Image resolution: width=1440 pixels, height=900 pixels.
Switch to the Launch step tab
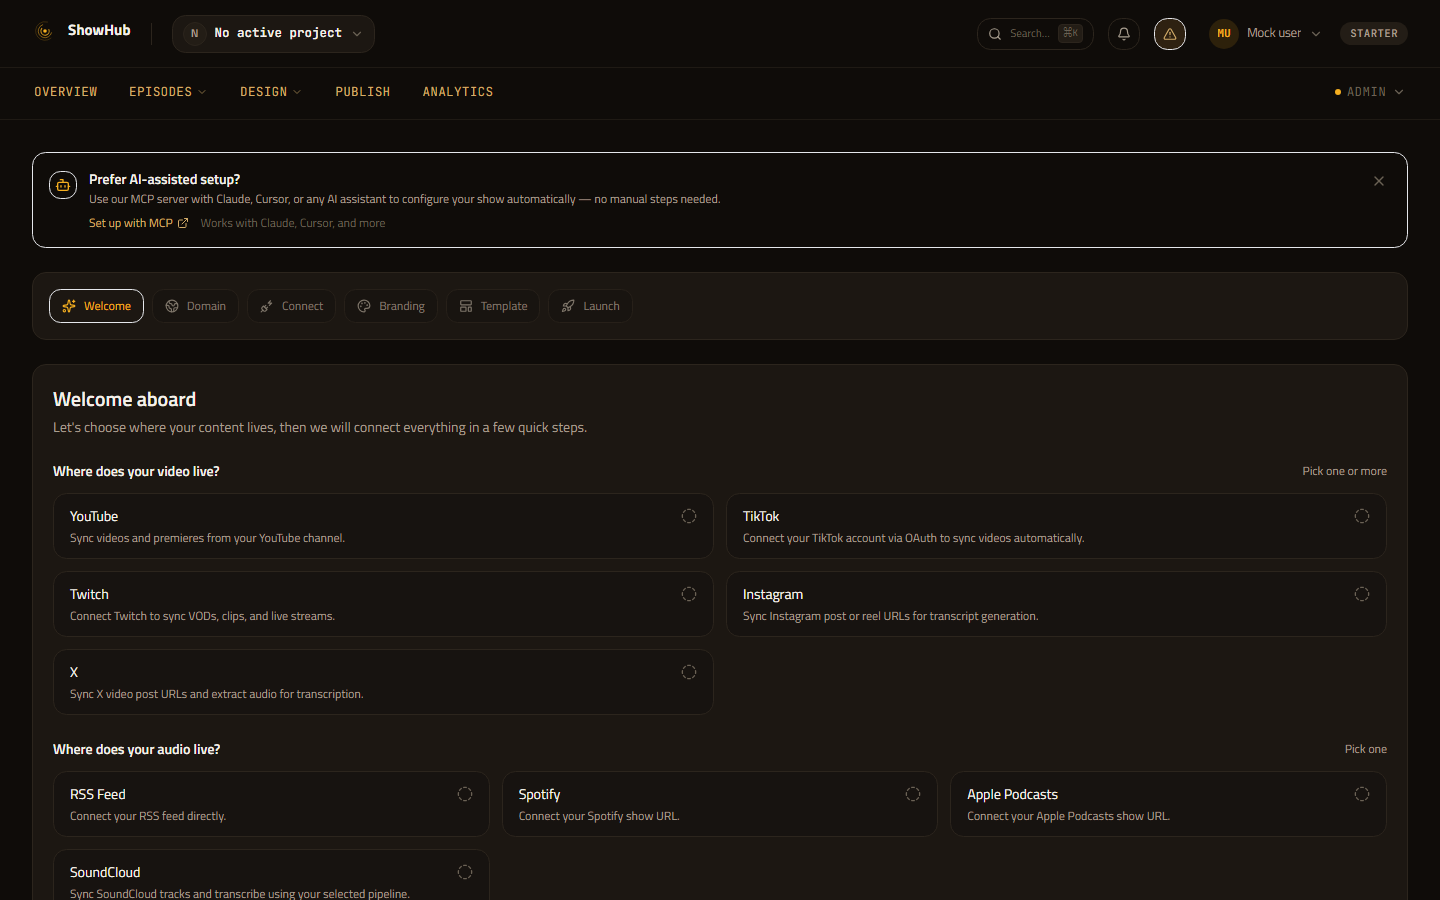coord(590,306)
